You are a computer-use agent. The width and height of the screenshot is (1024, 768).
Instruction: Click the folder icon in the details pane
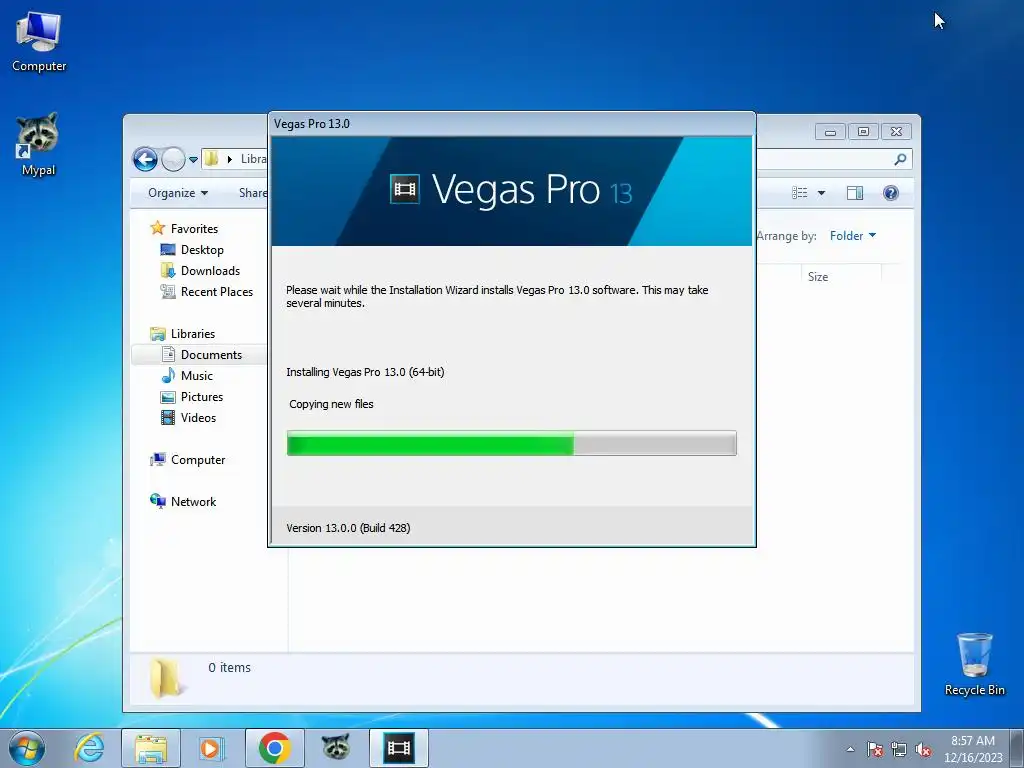point(167,679)
